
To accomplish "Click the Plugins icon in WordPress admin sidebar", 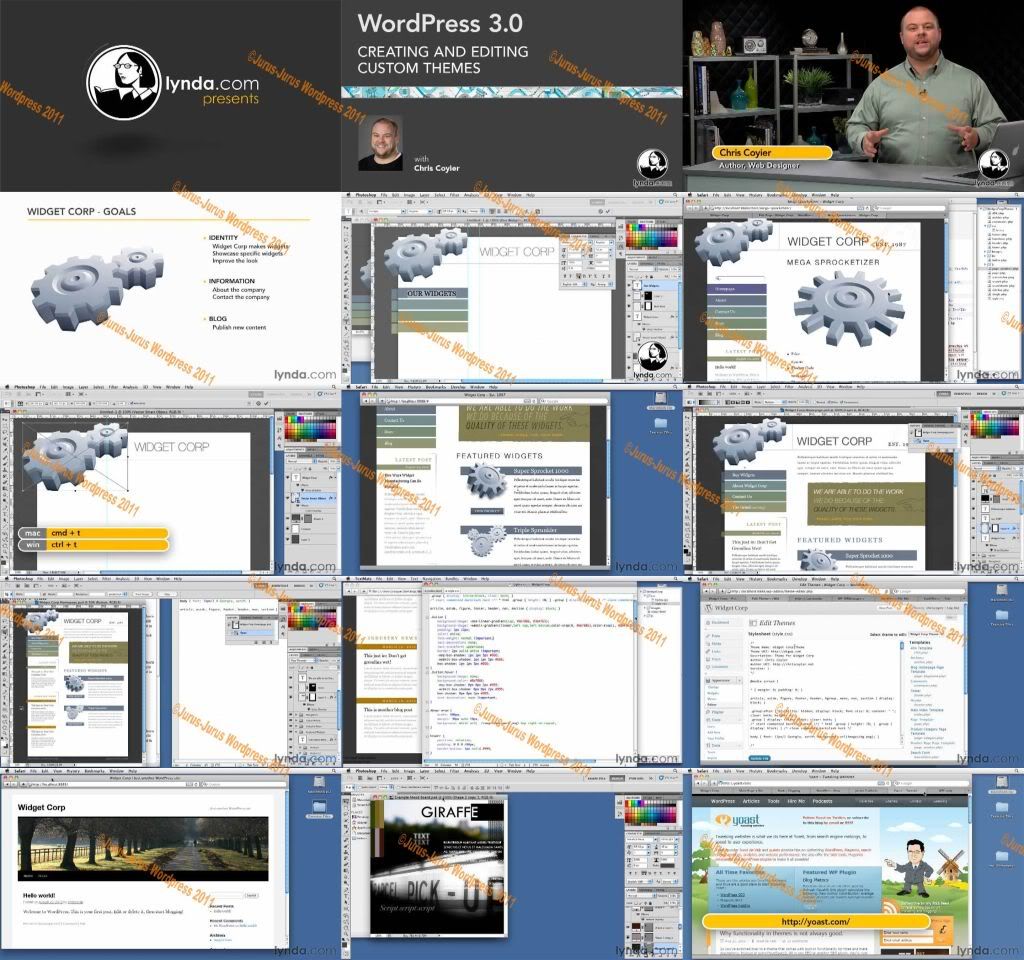I will point(707,712).
